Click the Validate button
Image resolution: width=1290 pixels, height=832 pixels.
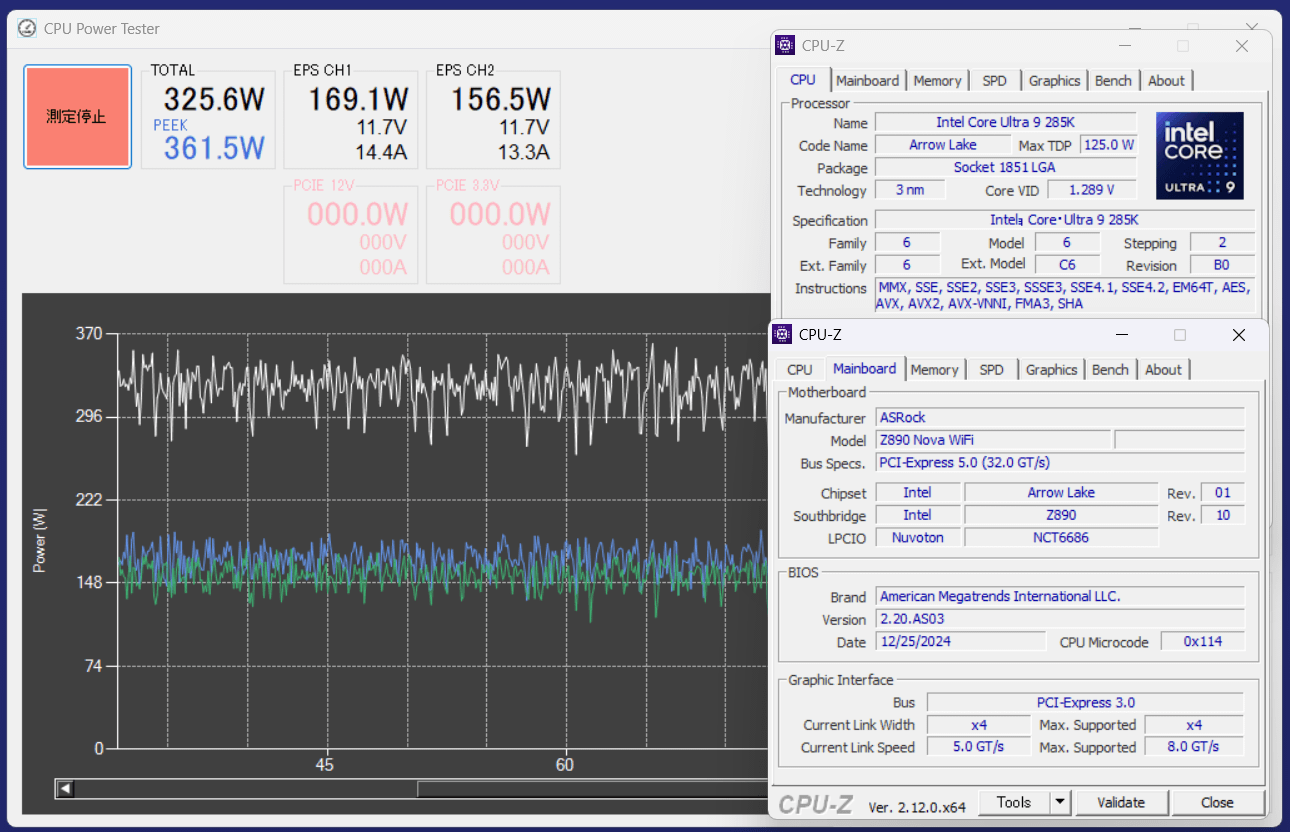coord(1121,802)
